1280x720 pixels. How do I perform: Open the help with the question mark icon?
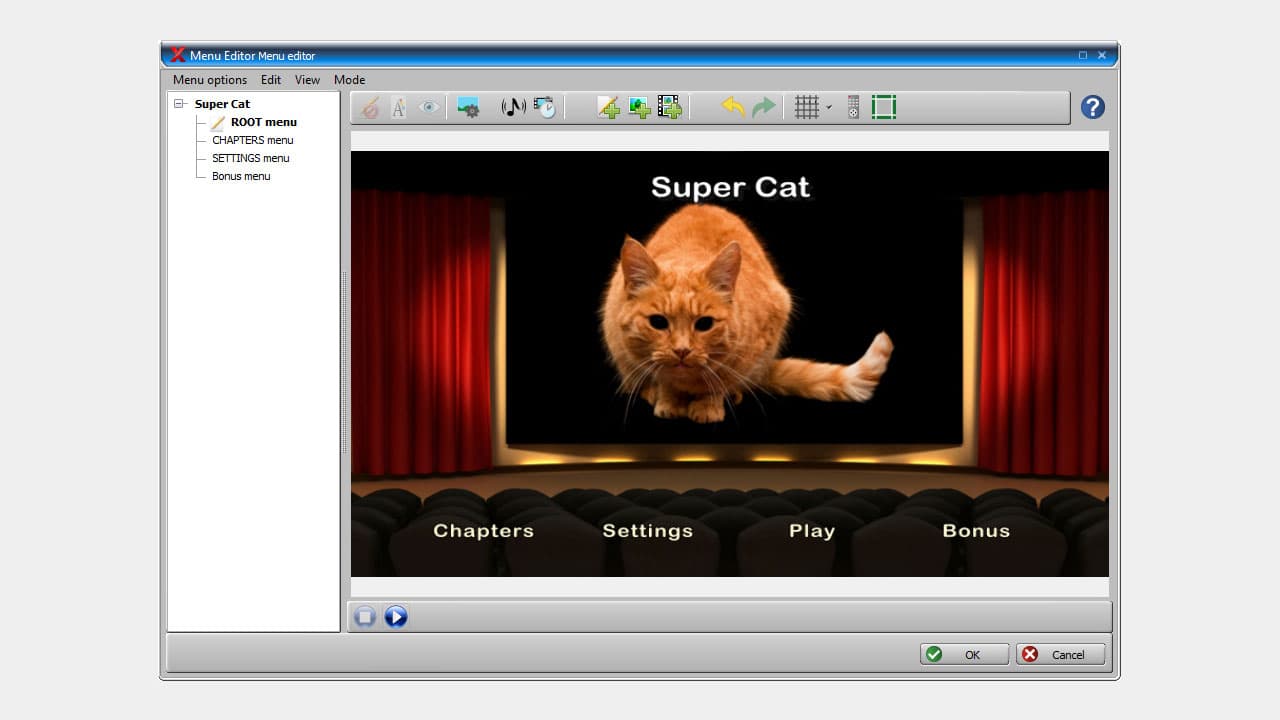(x=1092, y=107)
